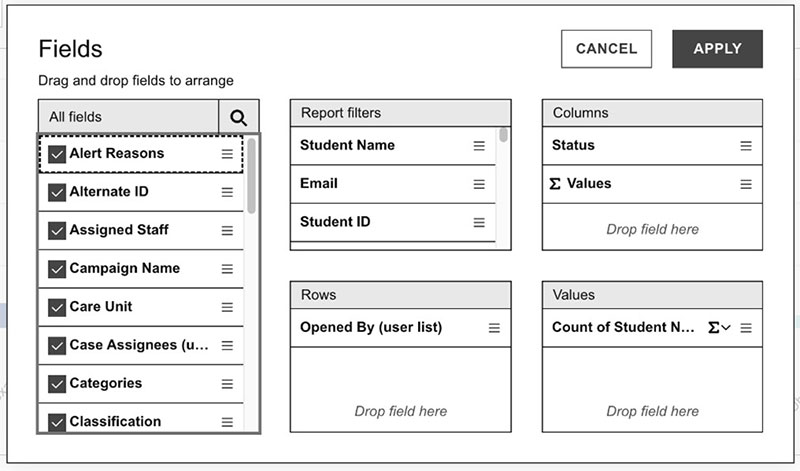Click the 'Alternate ID' field name
The image size is (800, 471).
(x=109, y=191)
